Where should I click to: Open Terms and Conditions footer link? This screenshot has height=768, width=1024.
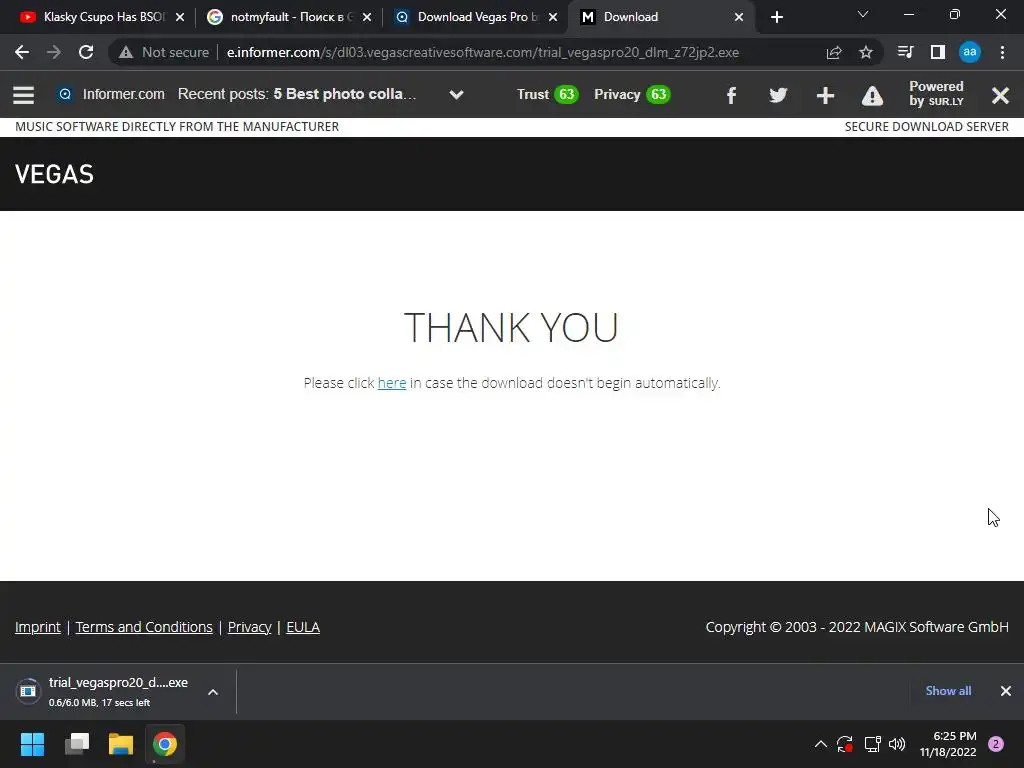144,627
